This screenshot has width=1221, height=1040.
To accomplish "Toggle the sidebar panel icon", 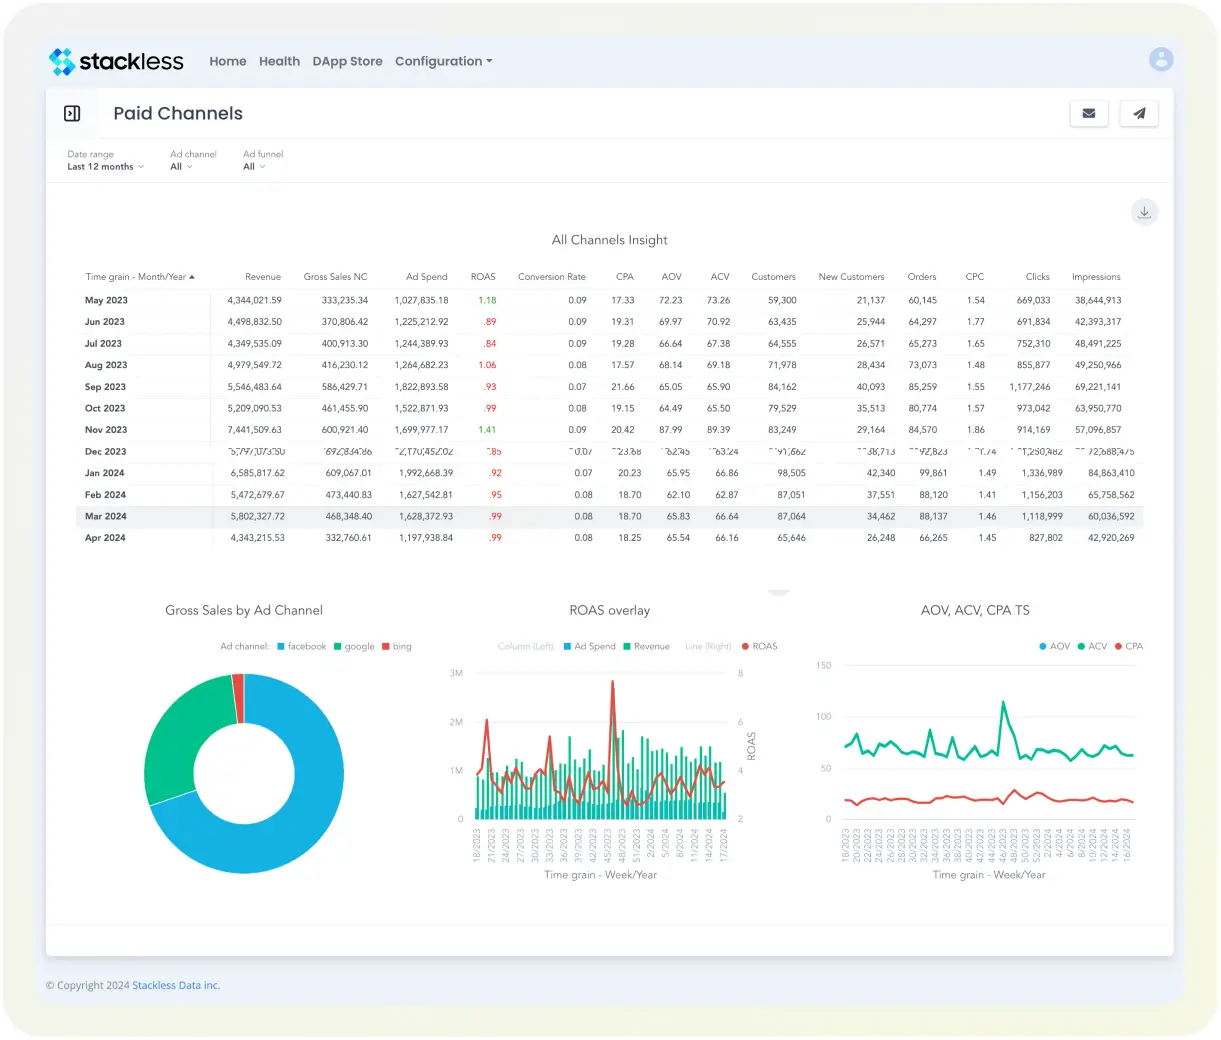I will coord(72,114).
